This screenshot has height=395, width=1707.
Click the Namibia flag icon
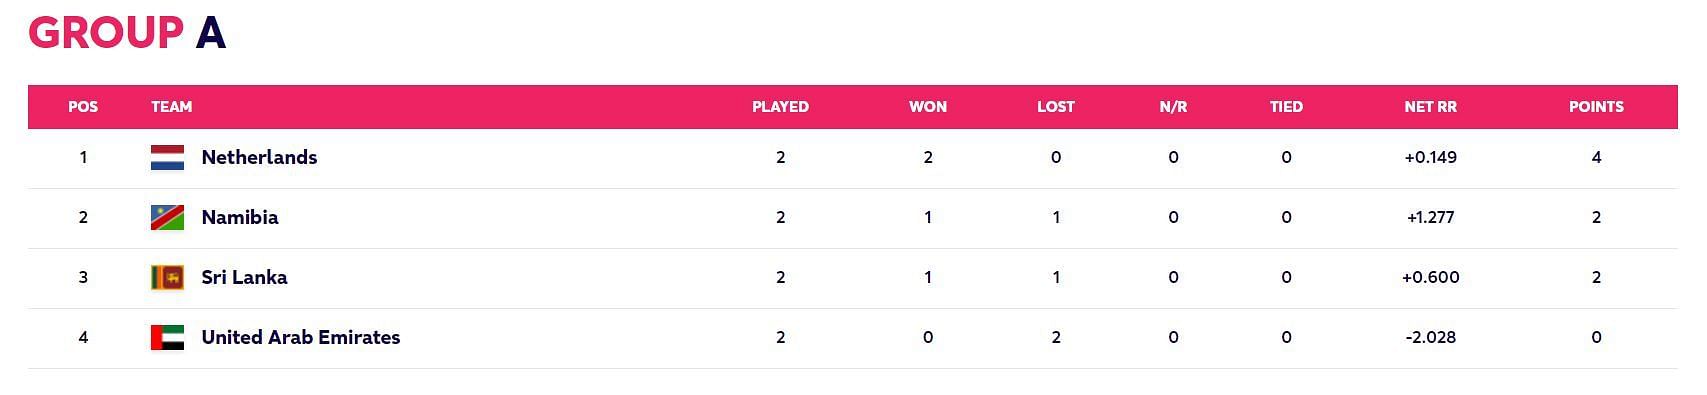167,217
